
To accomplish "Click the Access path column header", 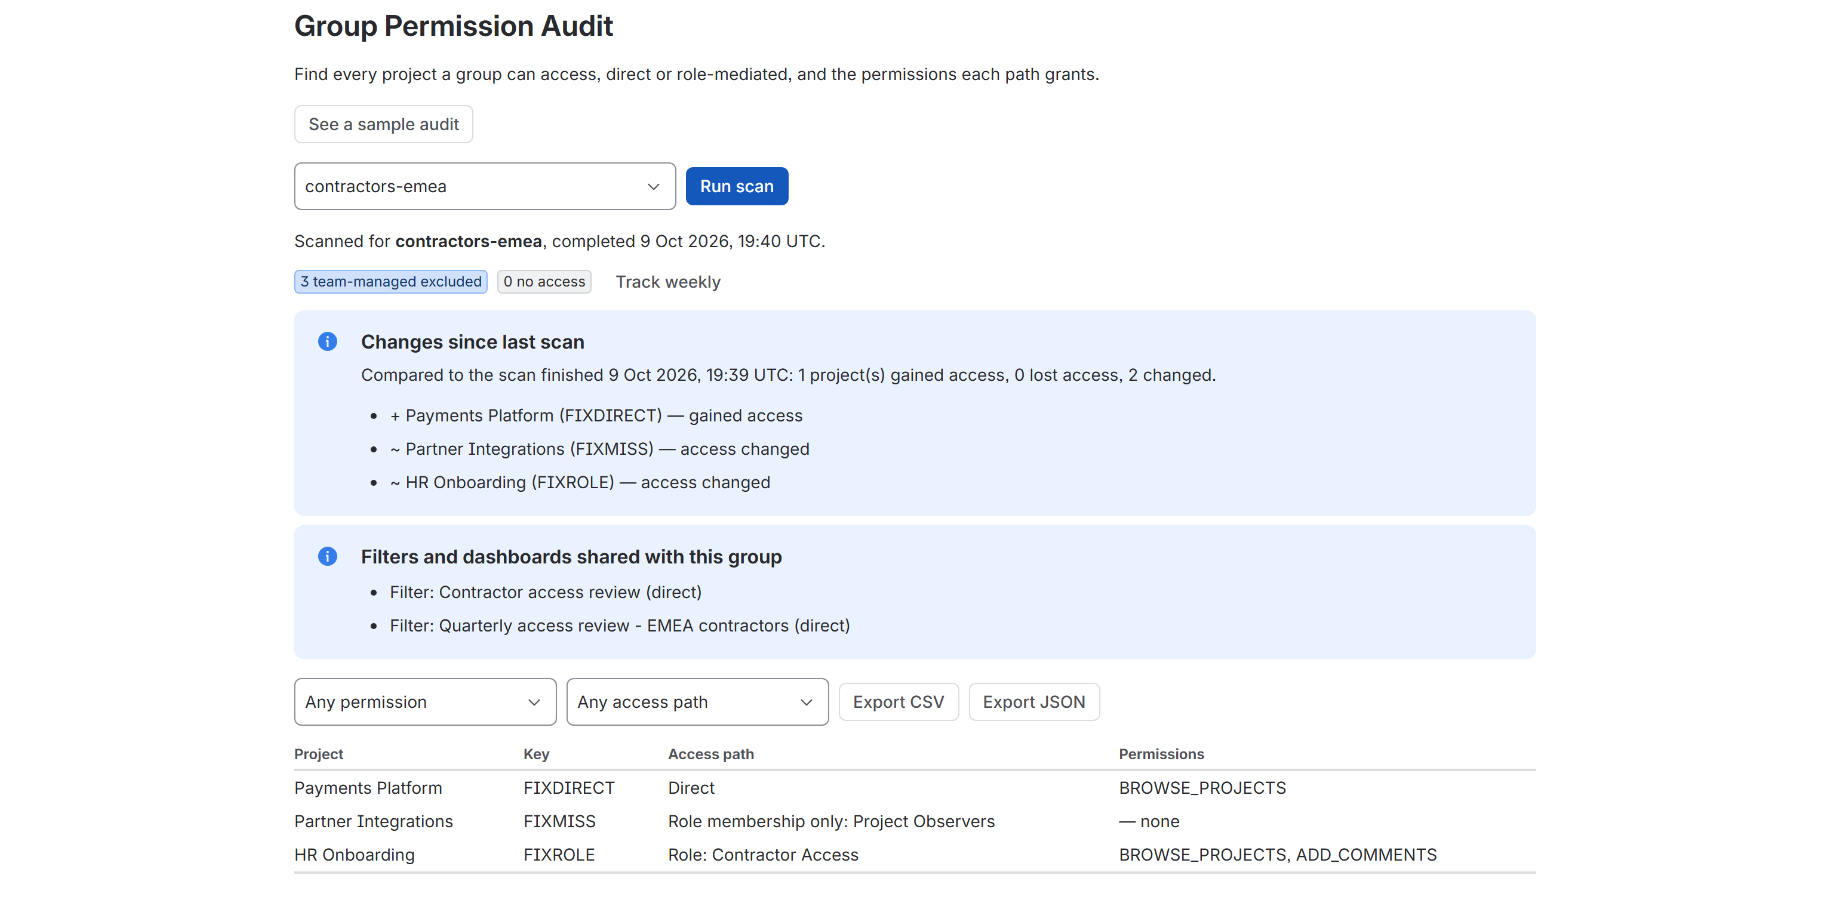I will (x=711, y=754).
